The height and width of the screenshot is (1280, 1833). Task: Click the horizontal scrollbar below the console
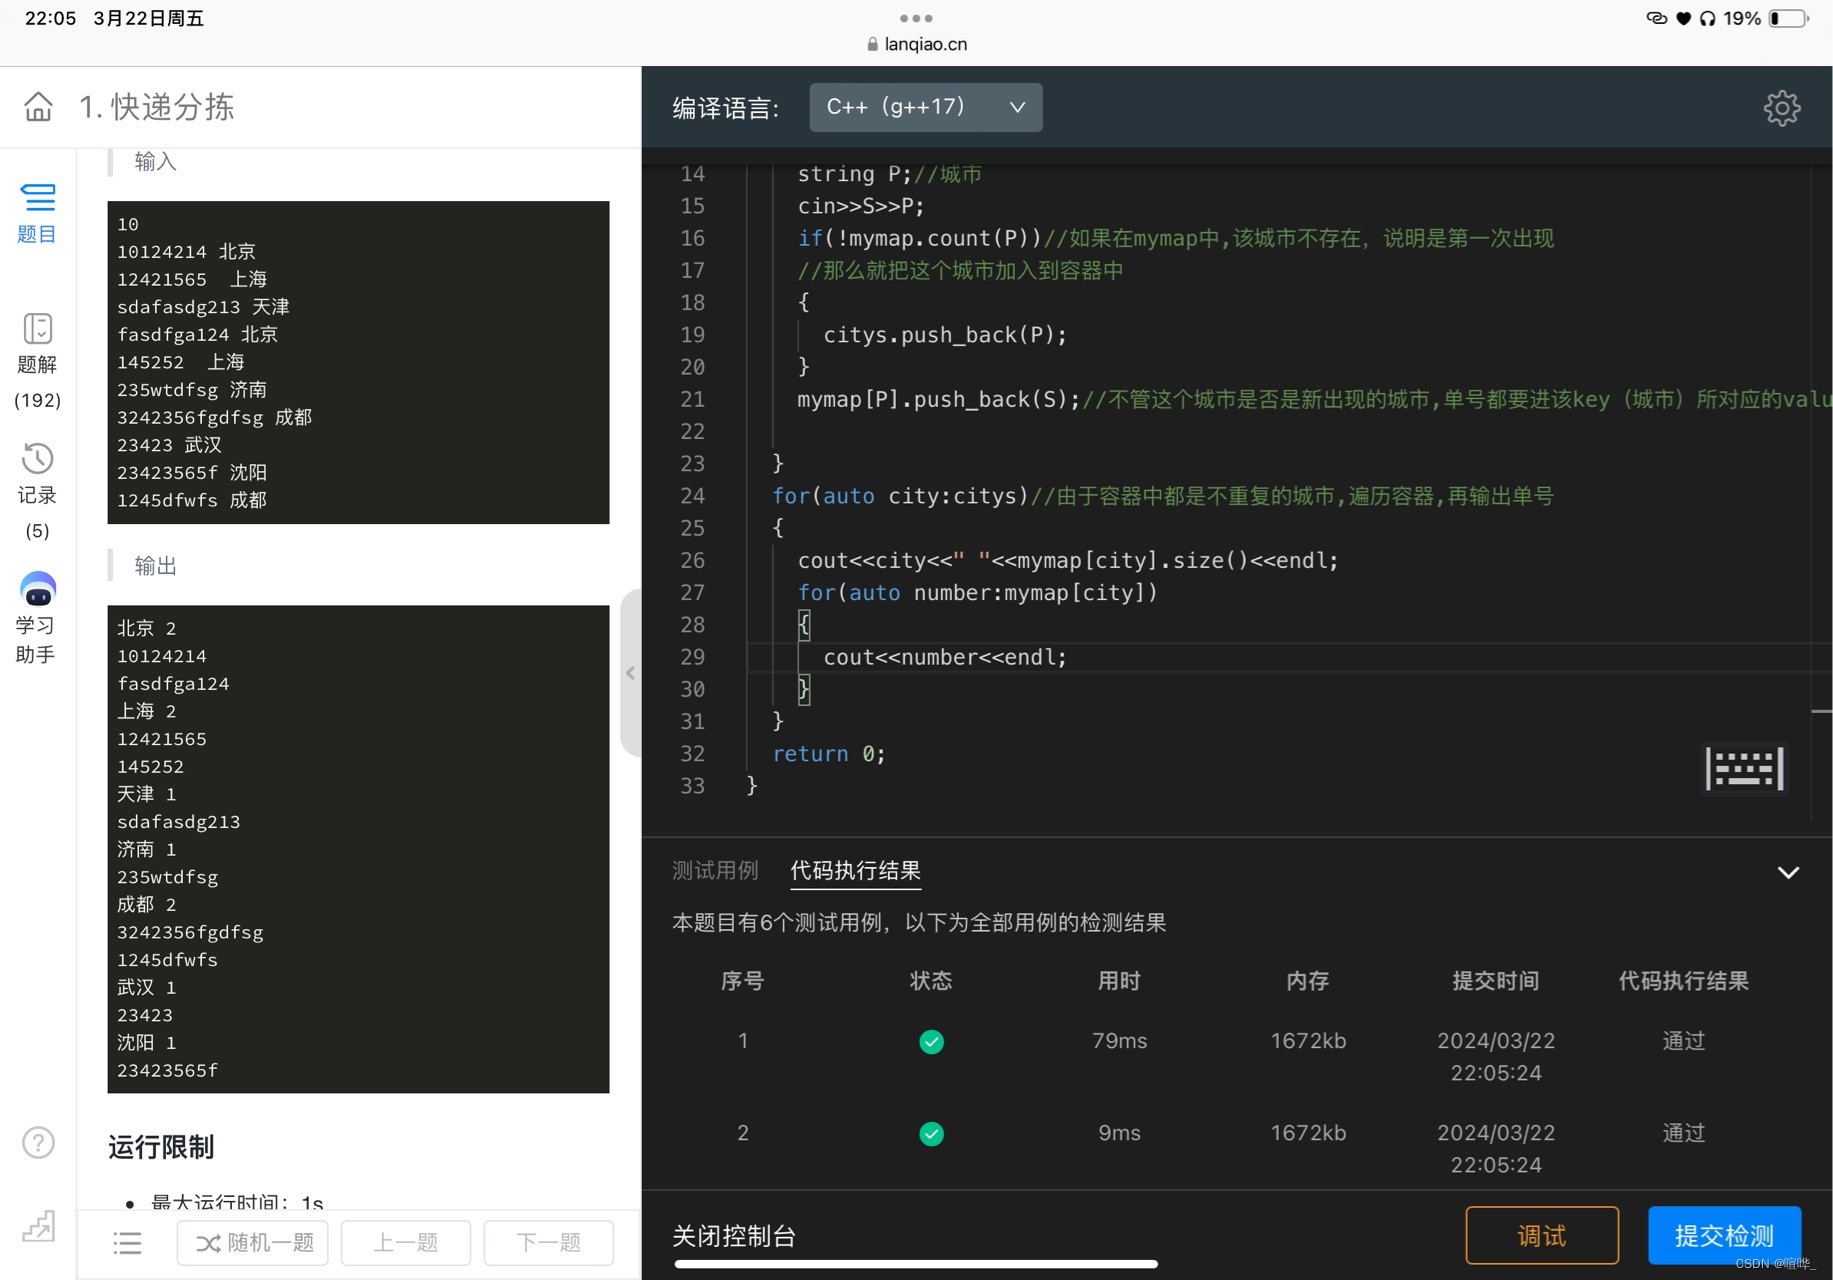click(916, 1263)
